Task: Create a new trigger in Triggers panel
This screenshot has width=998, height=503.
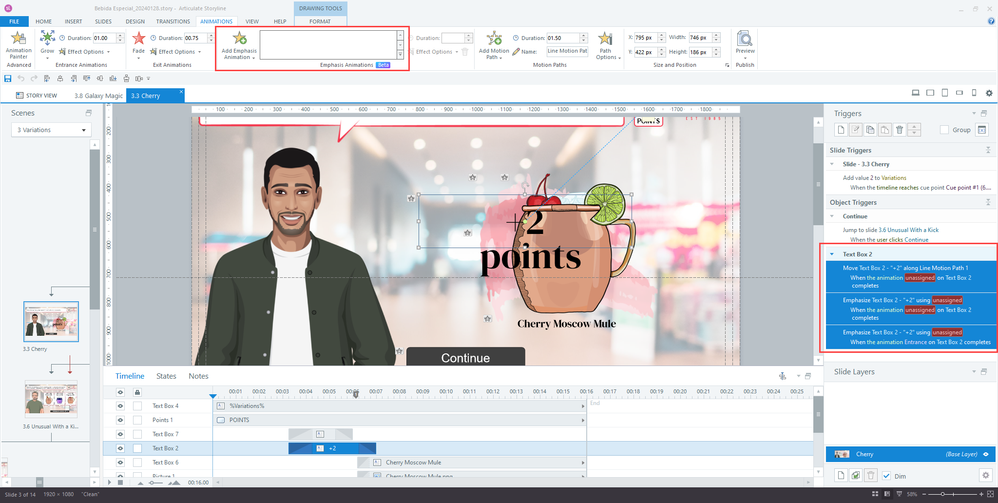Action: [x=839, y=130]
